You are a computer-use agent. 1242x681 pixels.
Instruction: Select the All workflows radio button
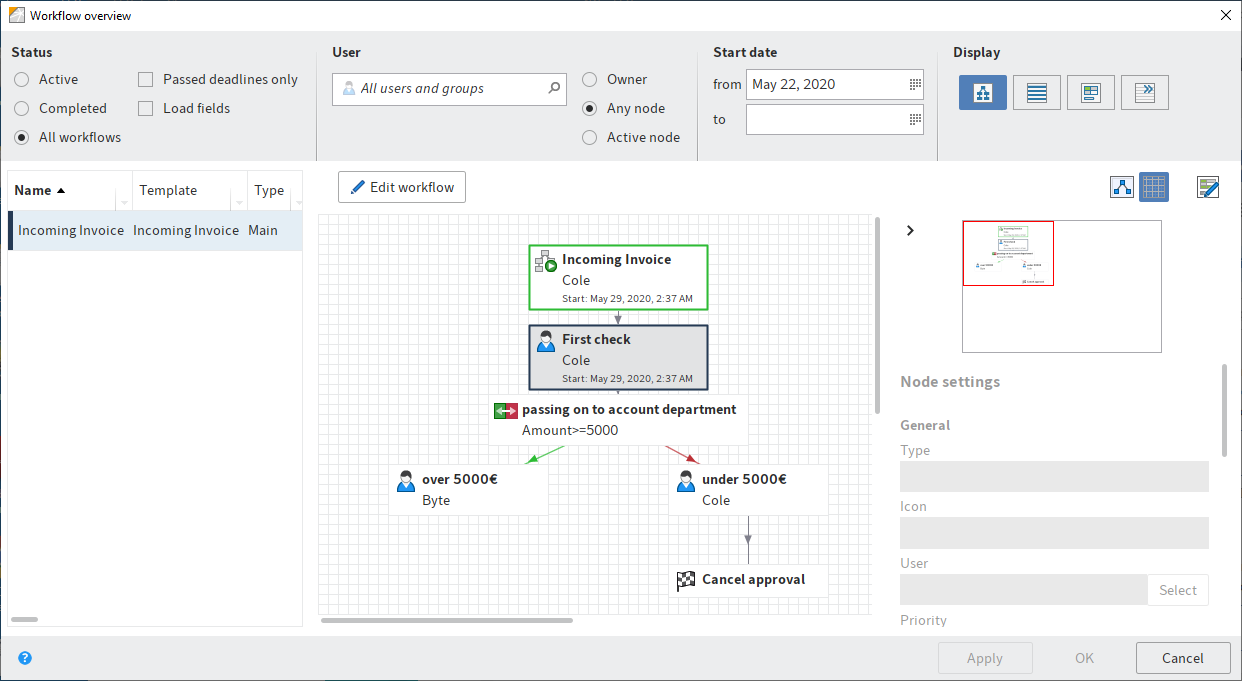pyautogui.click(x=22, y=137)
